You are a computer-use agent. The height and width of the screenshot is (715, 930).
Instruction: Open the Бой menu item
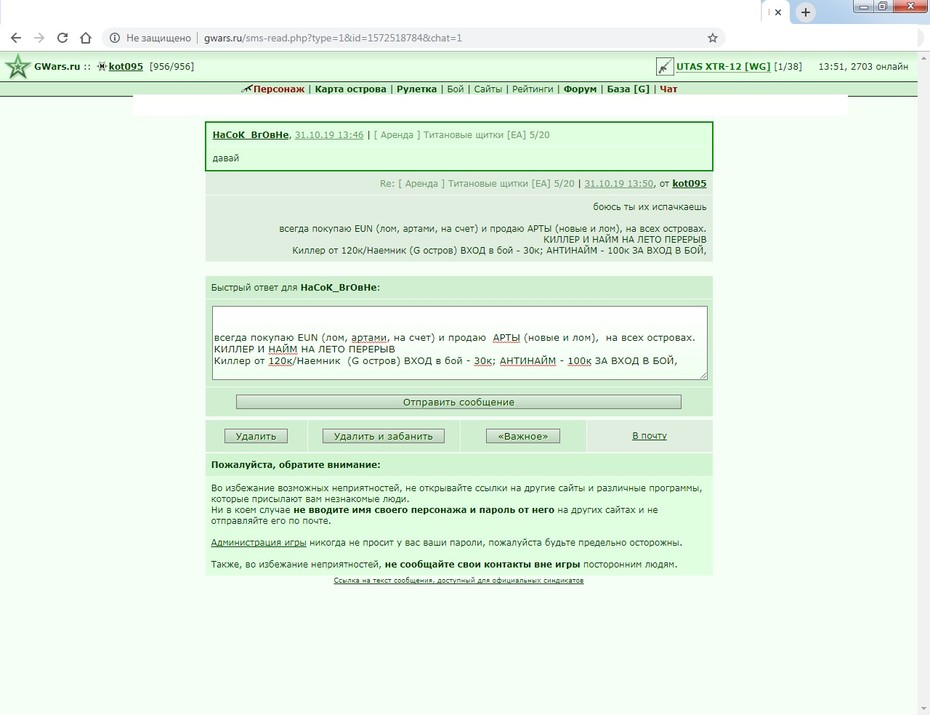455,89
